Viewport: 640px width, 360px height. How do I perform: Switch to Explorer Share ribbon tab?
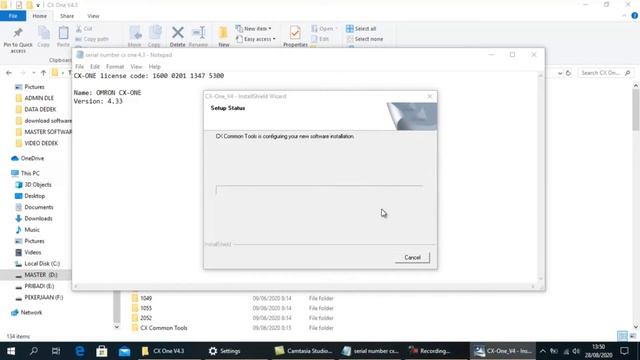coord(67,16)
